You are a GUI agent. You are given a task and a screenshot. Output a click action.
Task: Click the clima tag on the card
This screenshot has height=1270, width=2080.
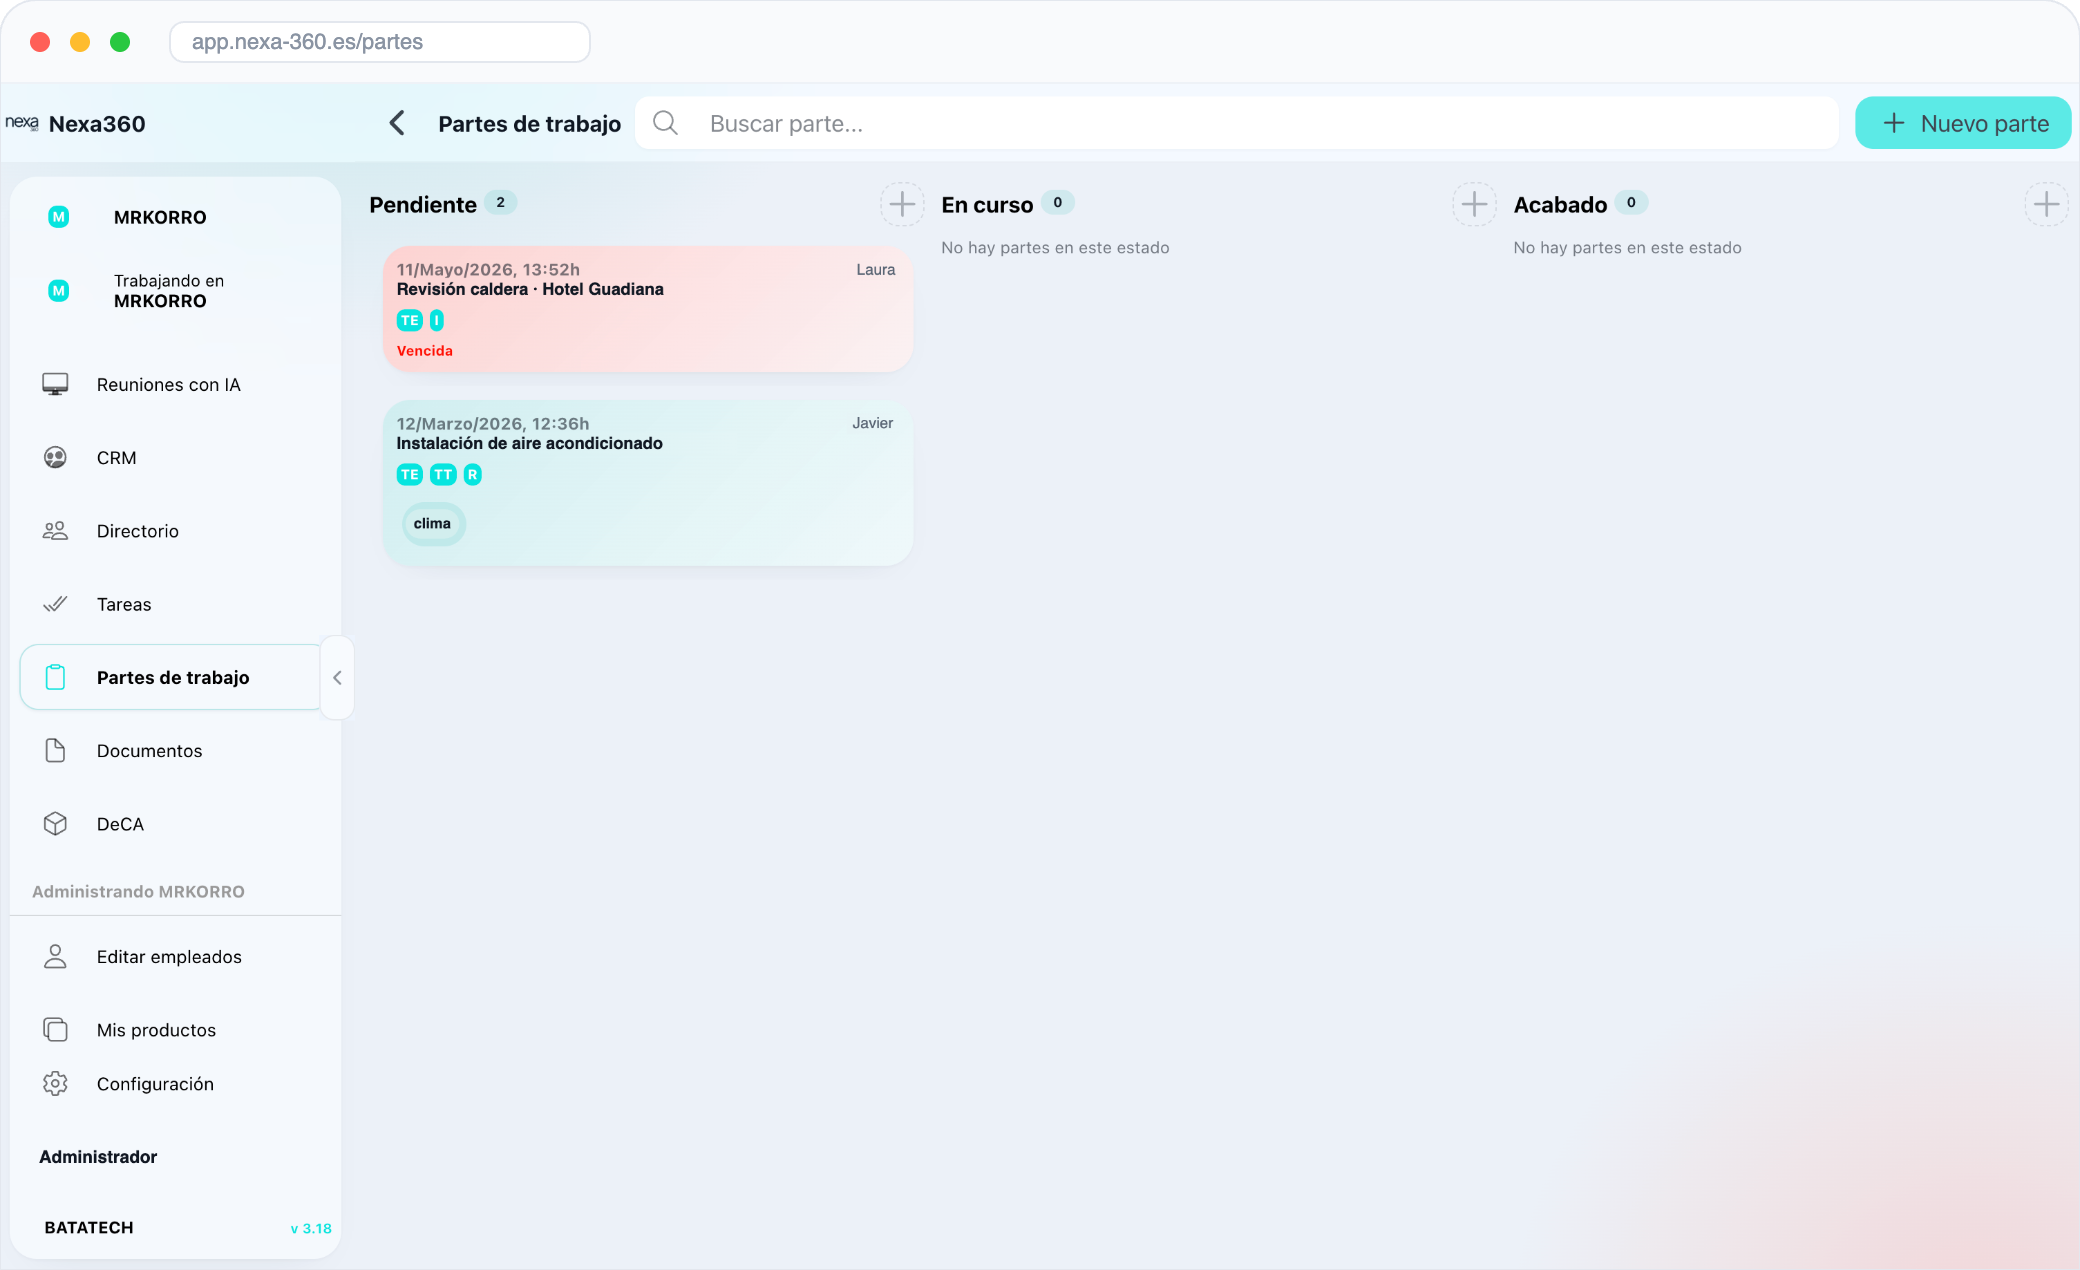coord(433,524)
